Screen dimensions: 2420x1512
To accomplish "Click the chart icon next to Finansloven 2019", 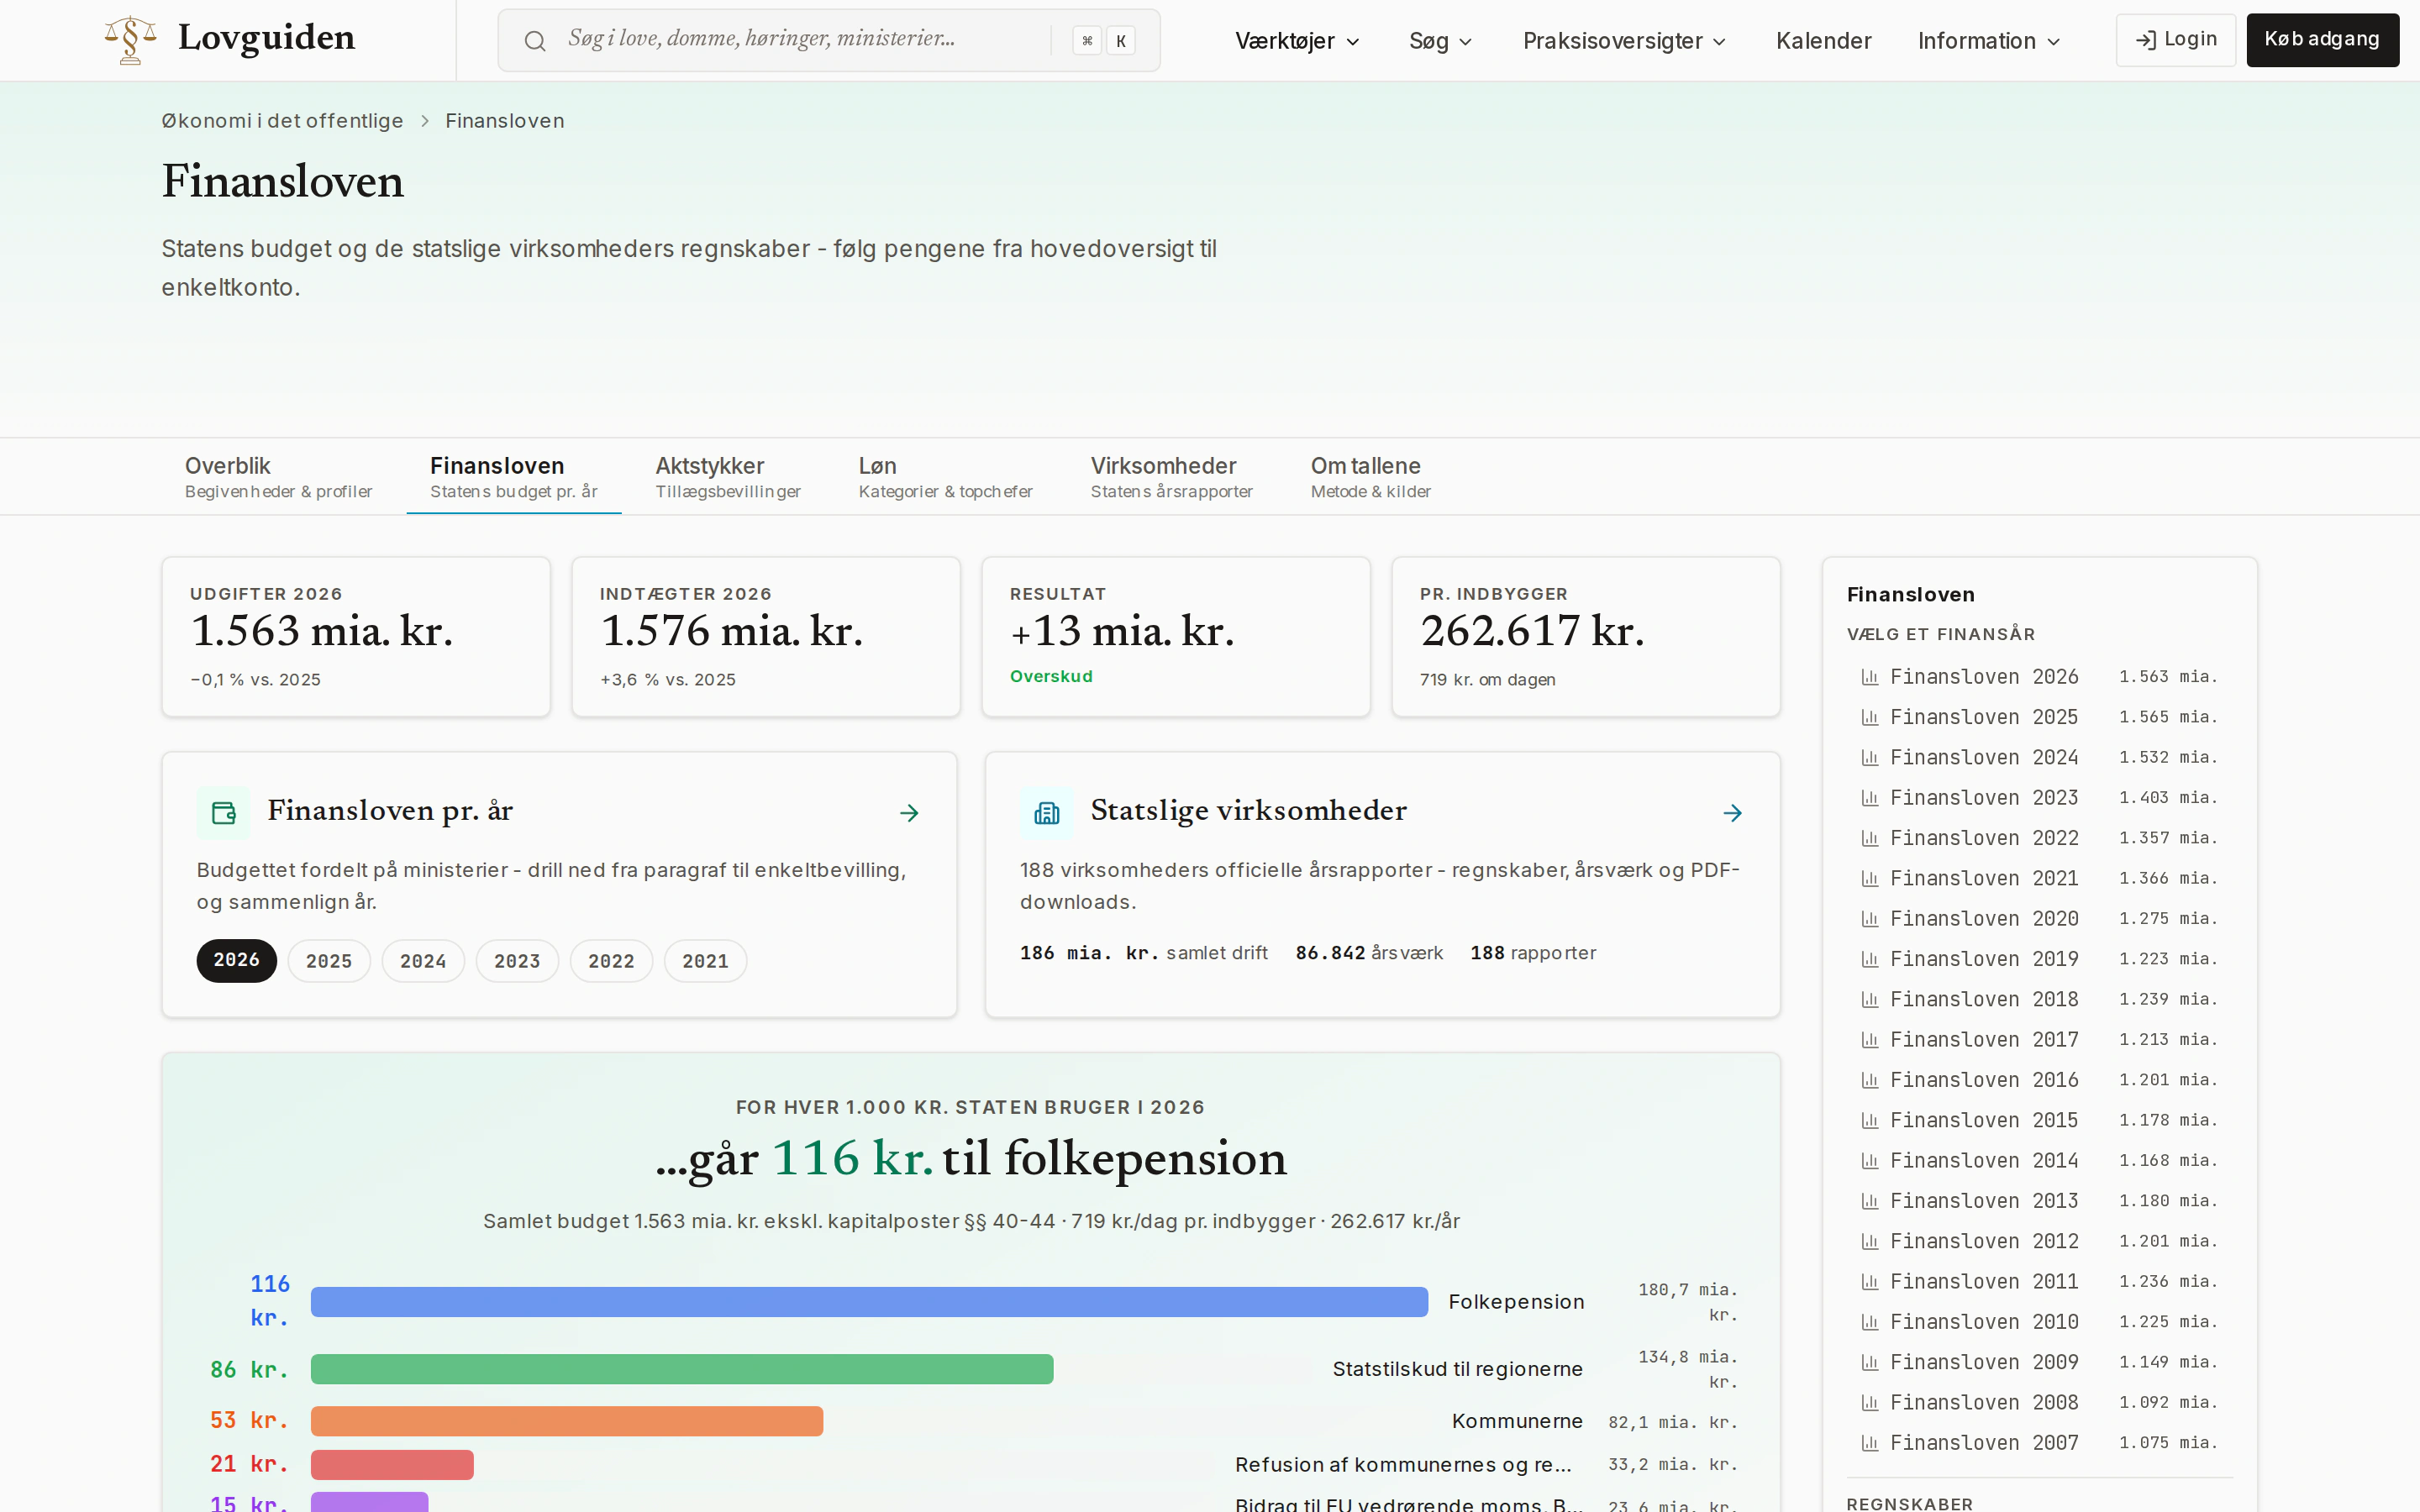I will coord(1869,959).
